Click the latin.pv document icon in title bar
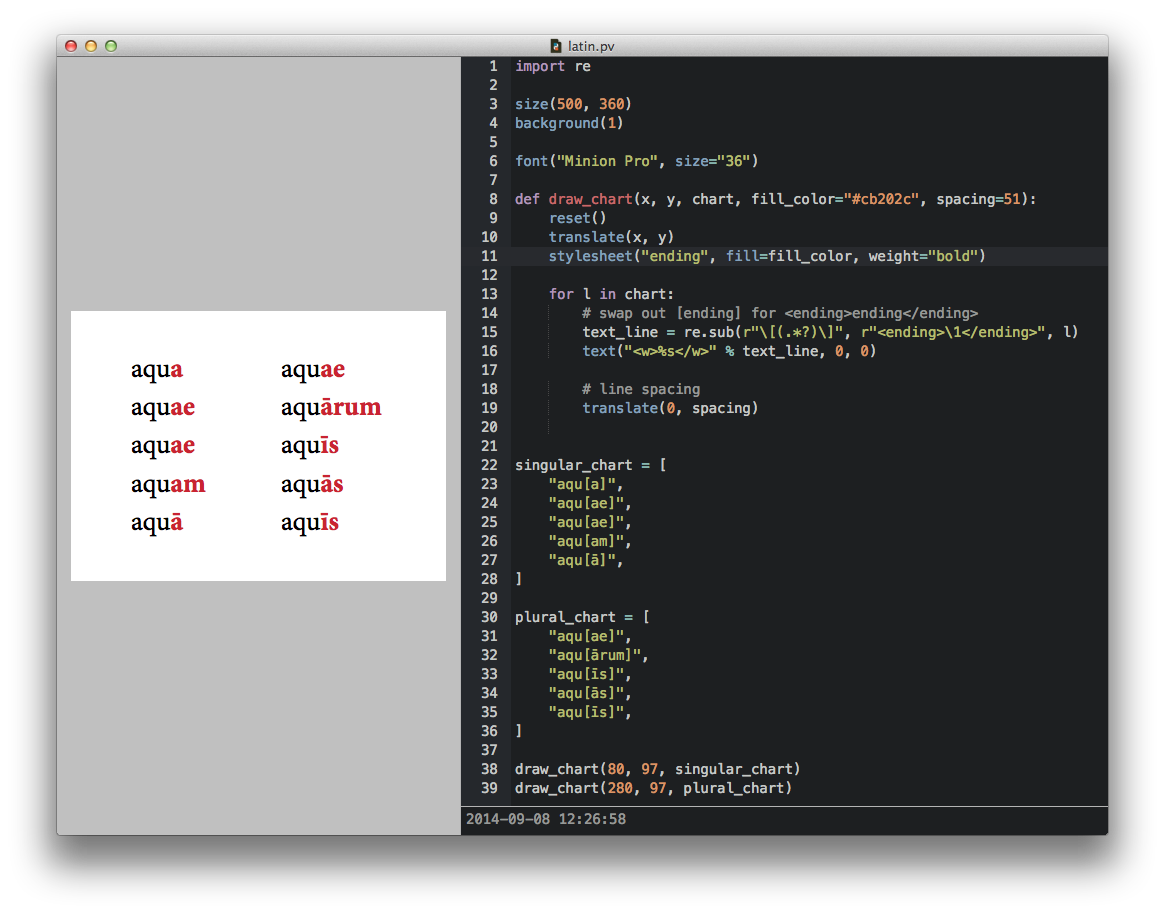1165x914 pixels. tap(555, 46)
